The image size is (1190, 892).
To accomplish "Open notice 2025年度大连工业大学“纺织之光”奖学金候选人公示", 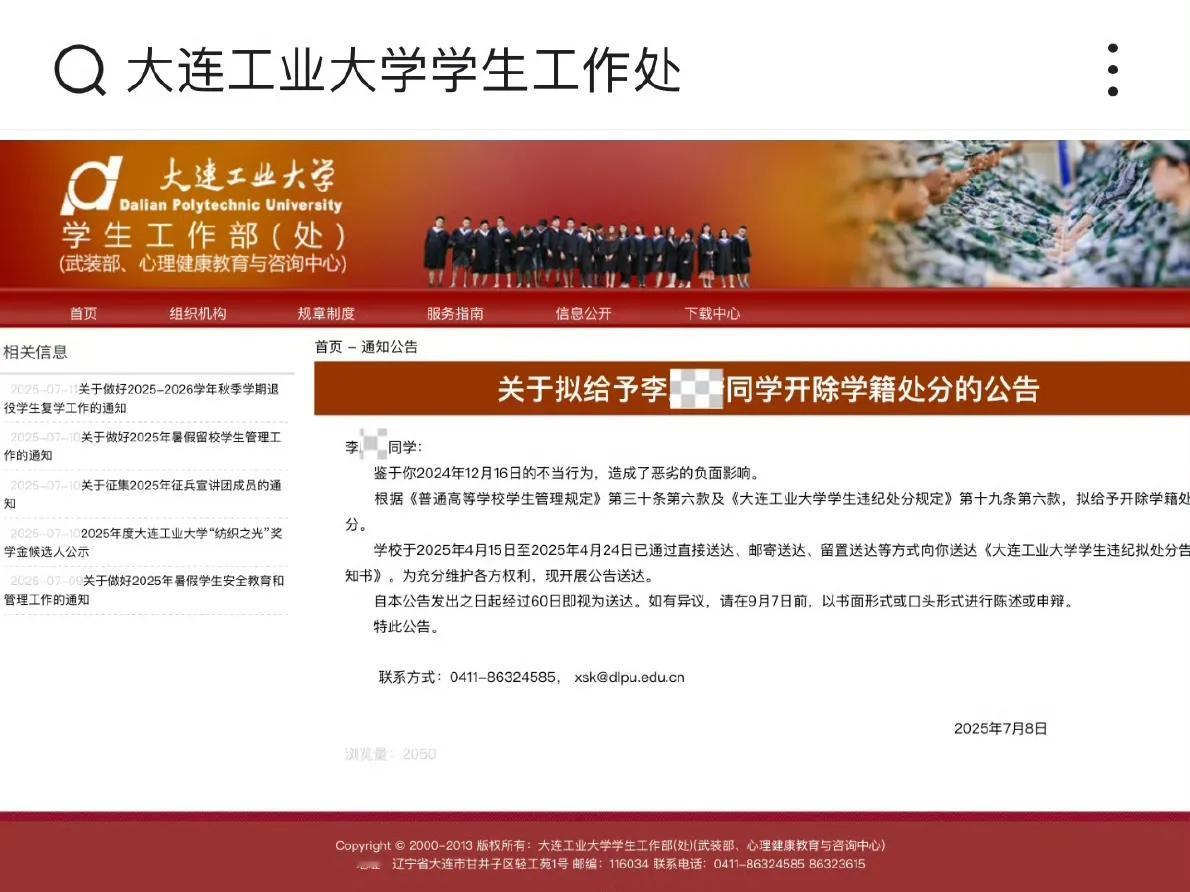I will [143, 542].
